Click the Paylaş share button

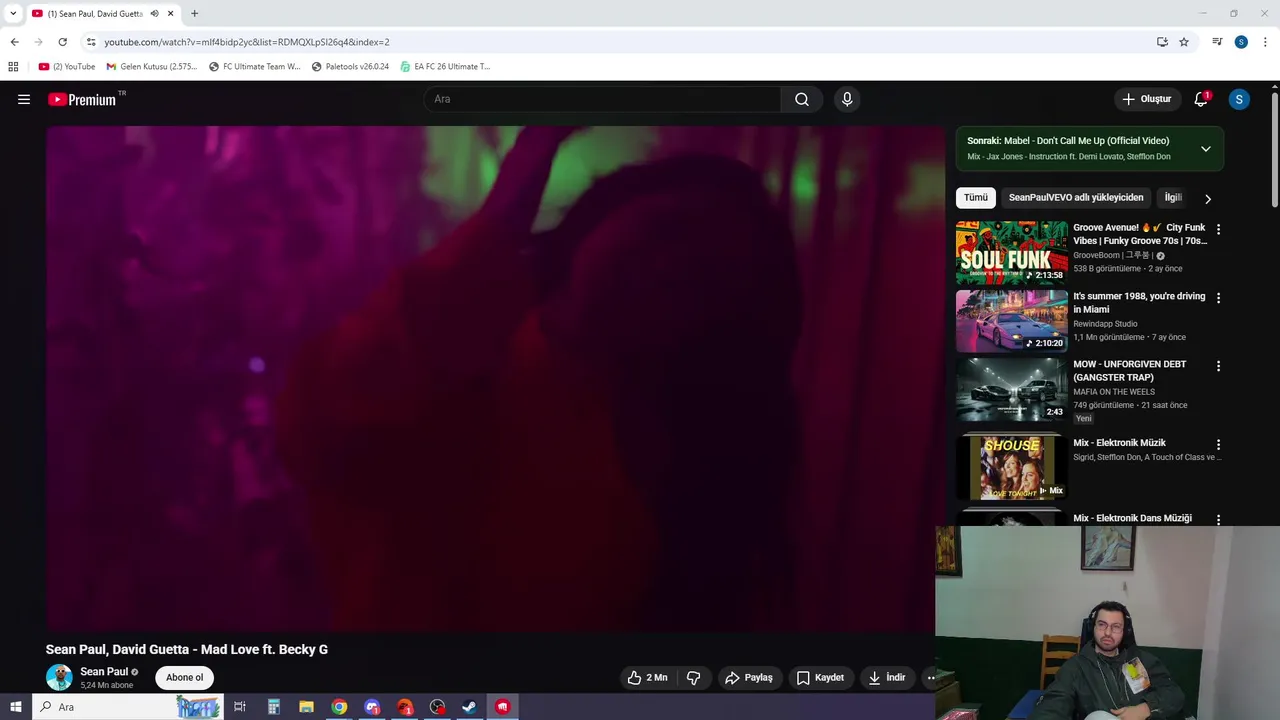click(749, 677)
